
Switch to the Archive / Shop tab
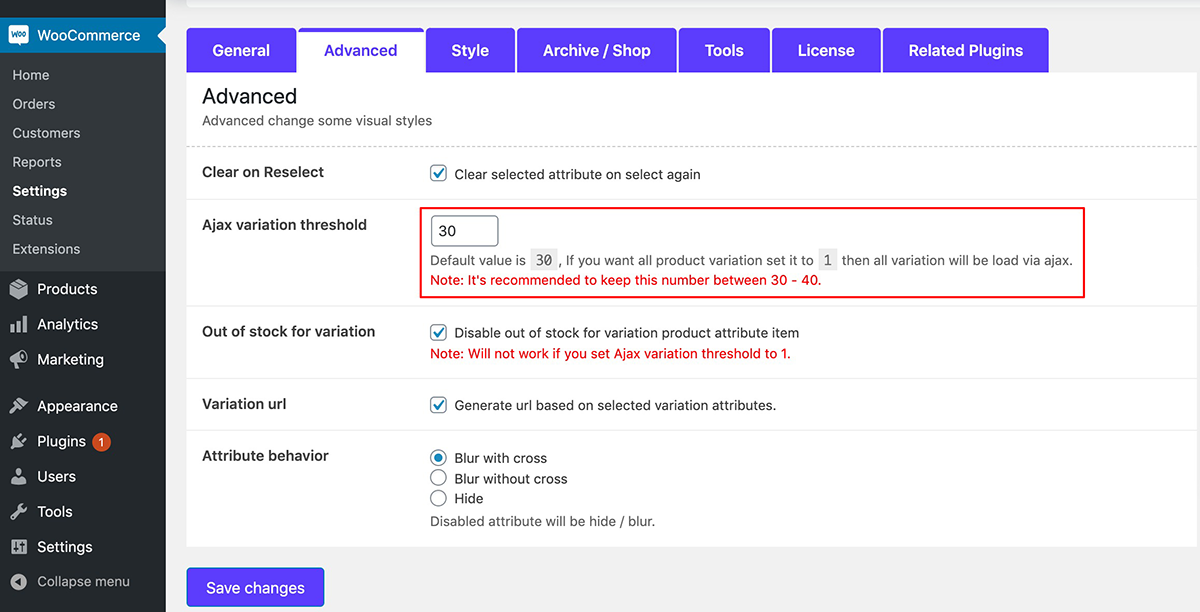597,50
